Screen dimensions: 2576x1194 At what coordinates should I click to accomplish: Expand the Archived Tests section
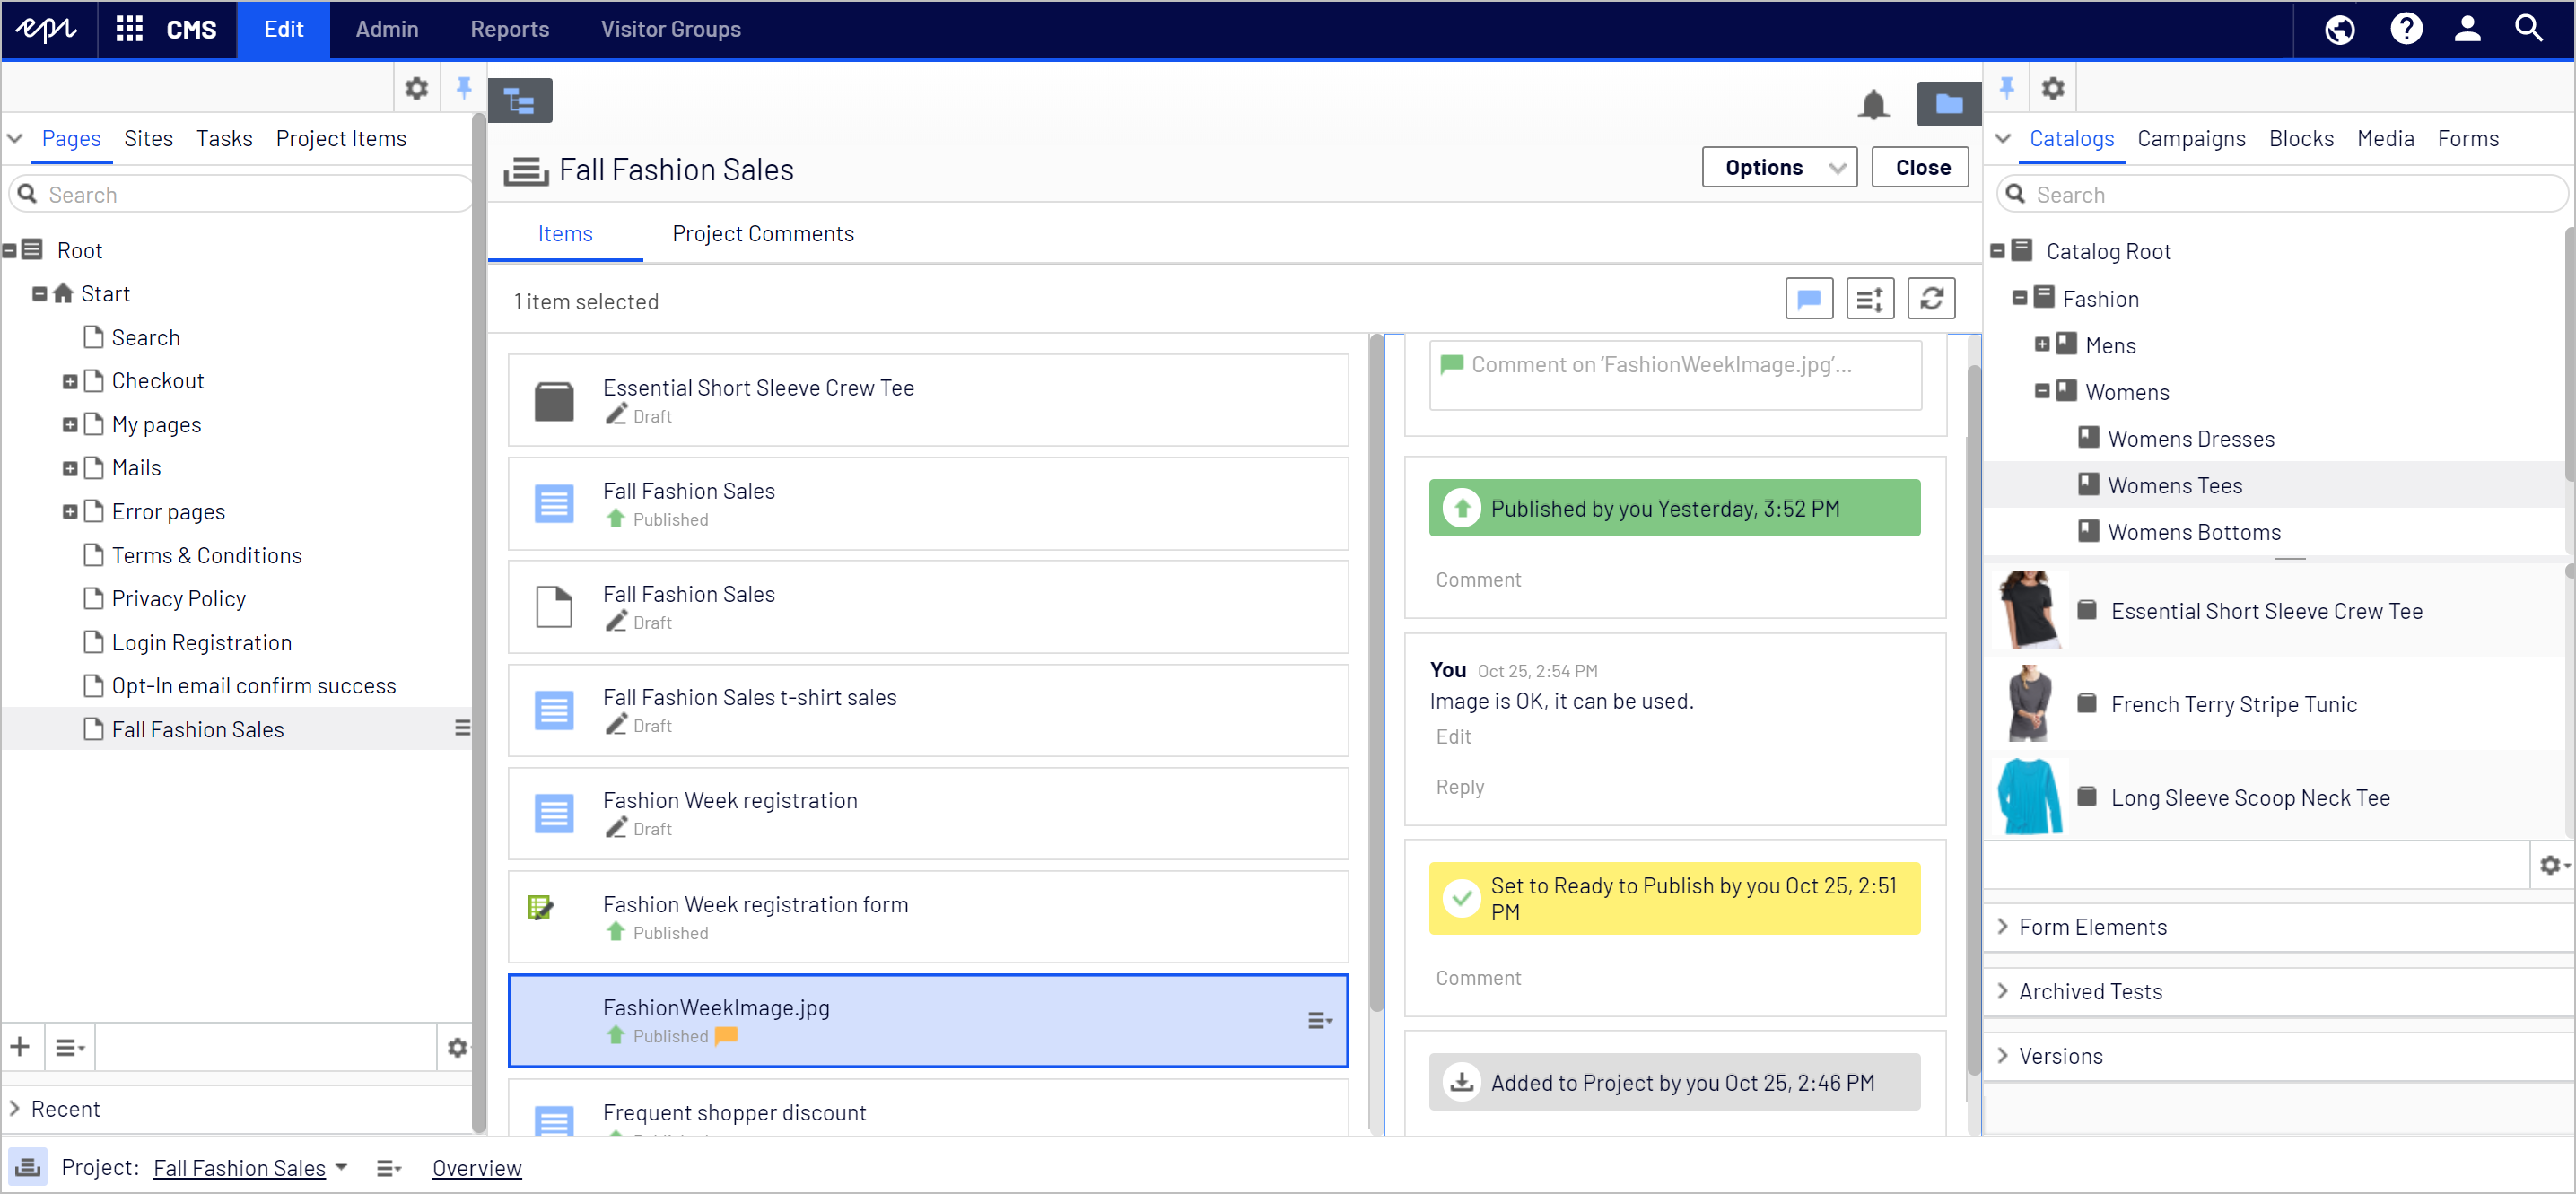pos(2089,991)
